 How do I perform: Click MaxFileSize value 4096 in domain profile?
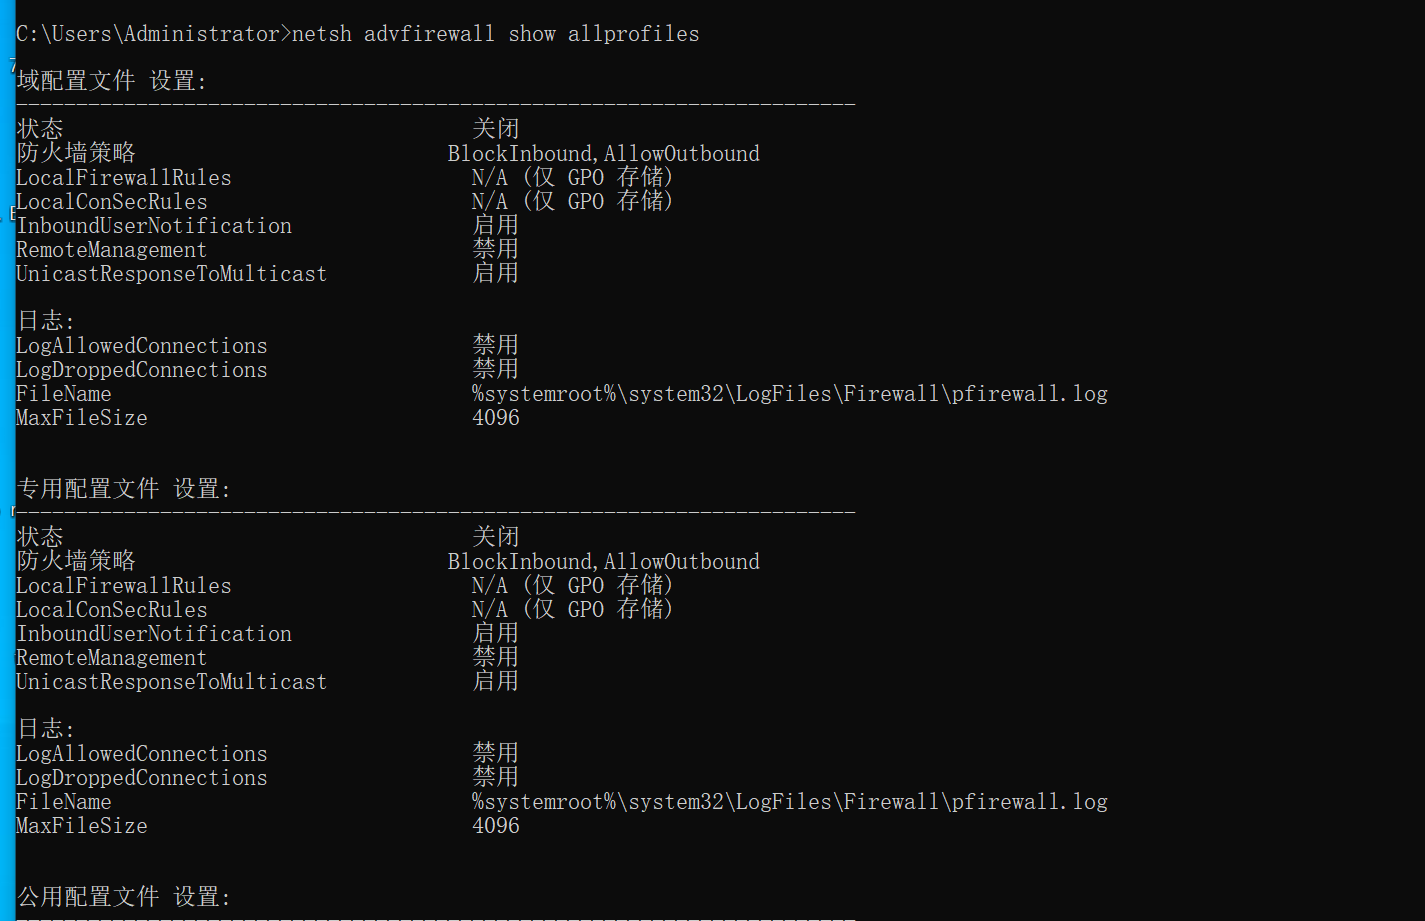point(496,418)
